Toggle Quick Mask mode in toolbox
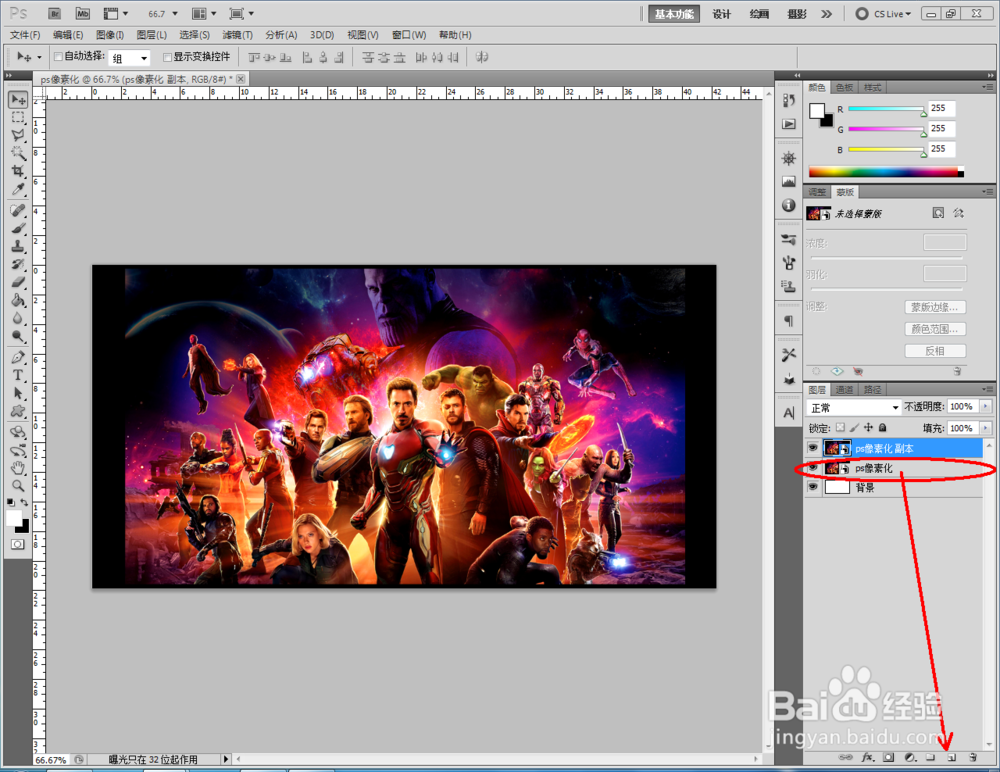This screenshot has height=772, width=1000. click(x=18, y=544)
